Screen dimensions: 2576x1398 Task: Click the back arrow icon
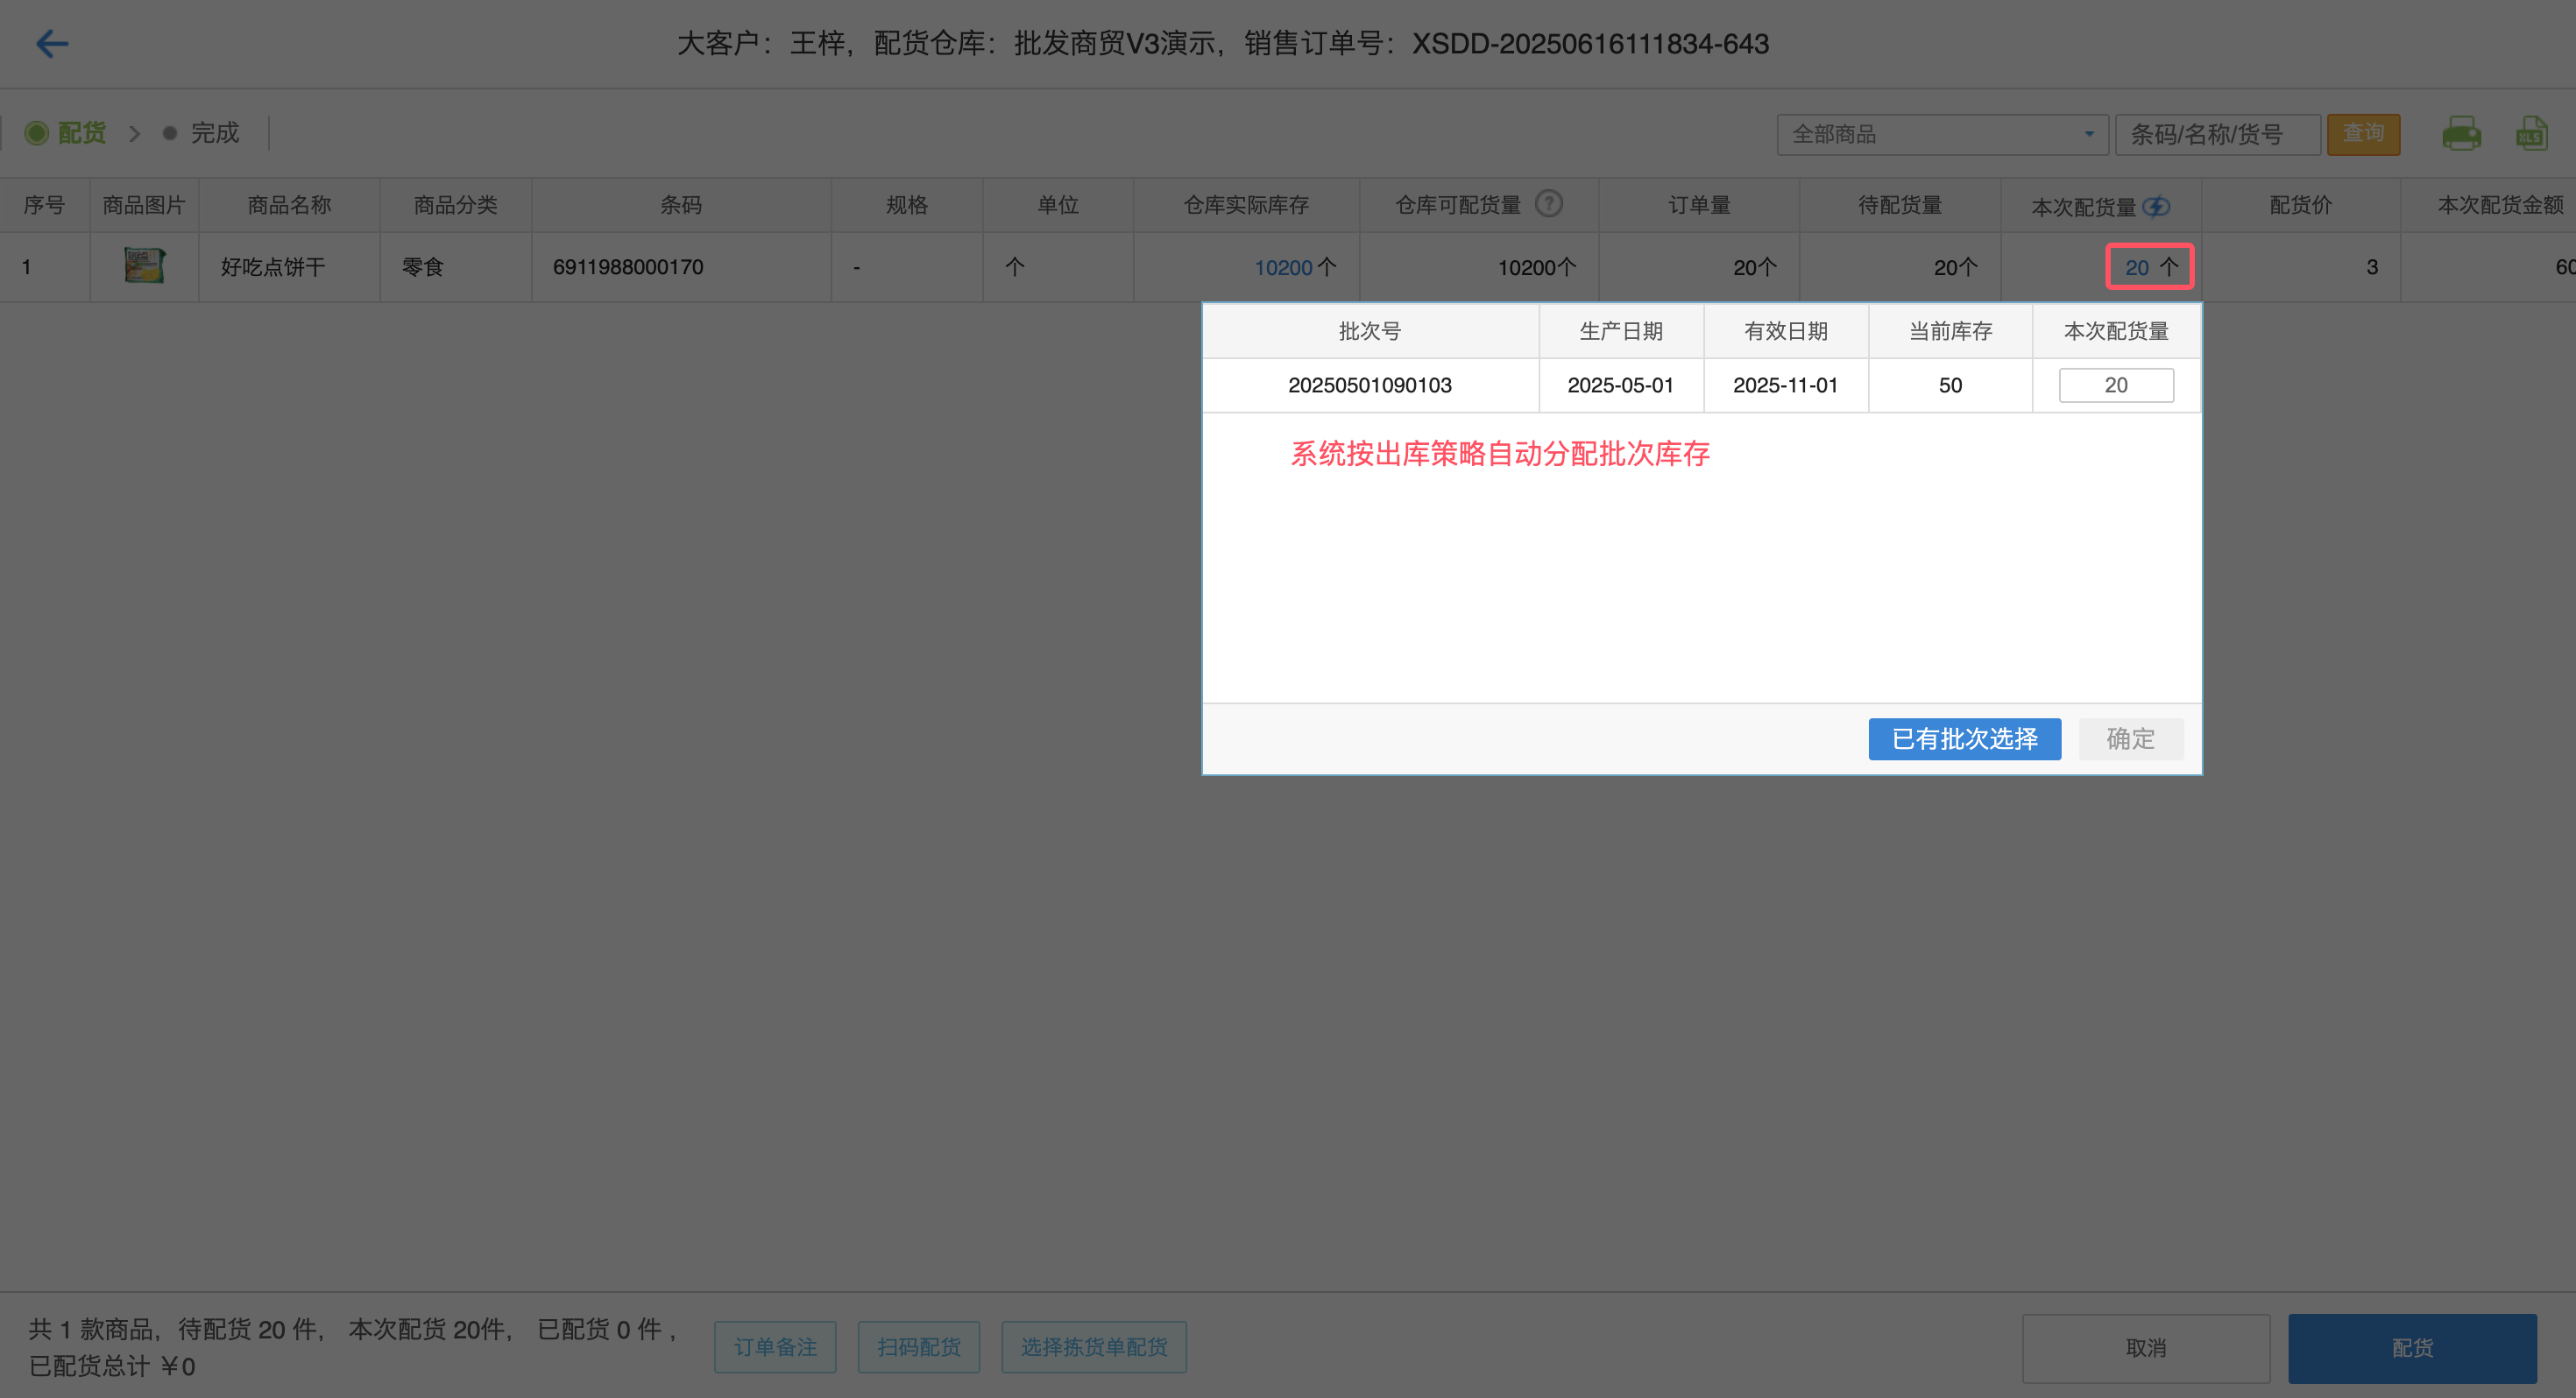(52, 43)
